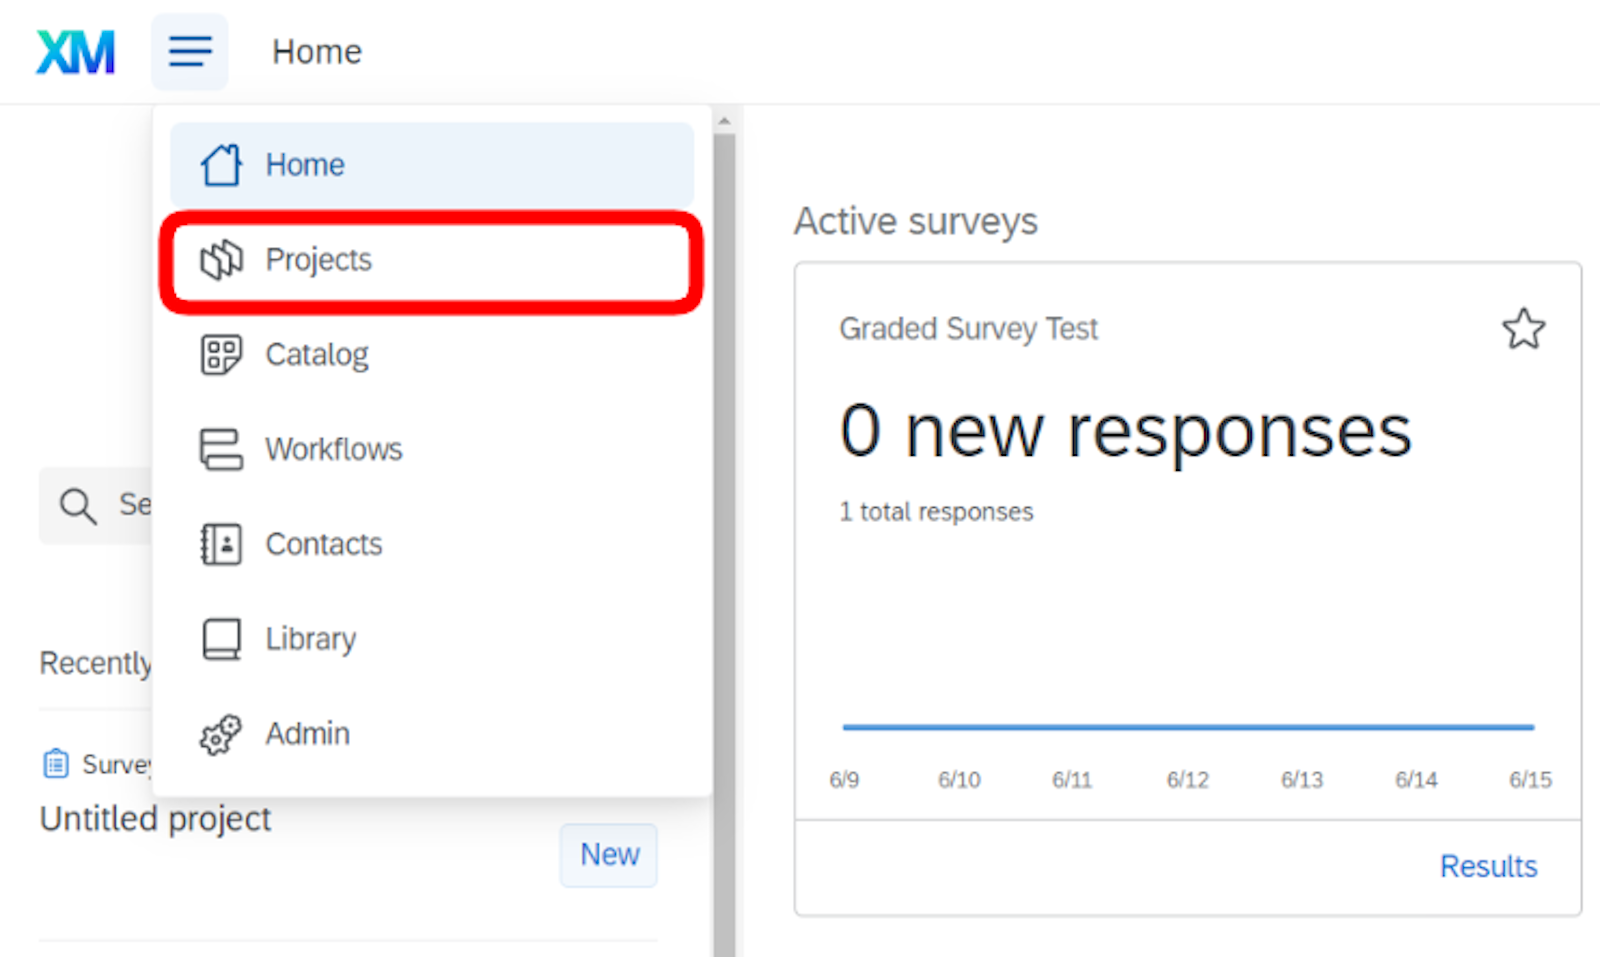Click the Library book icon

pyautogui.click(x=221, y=639)
